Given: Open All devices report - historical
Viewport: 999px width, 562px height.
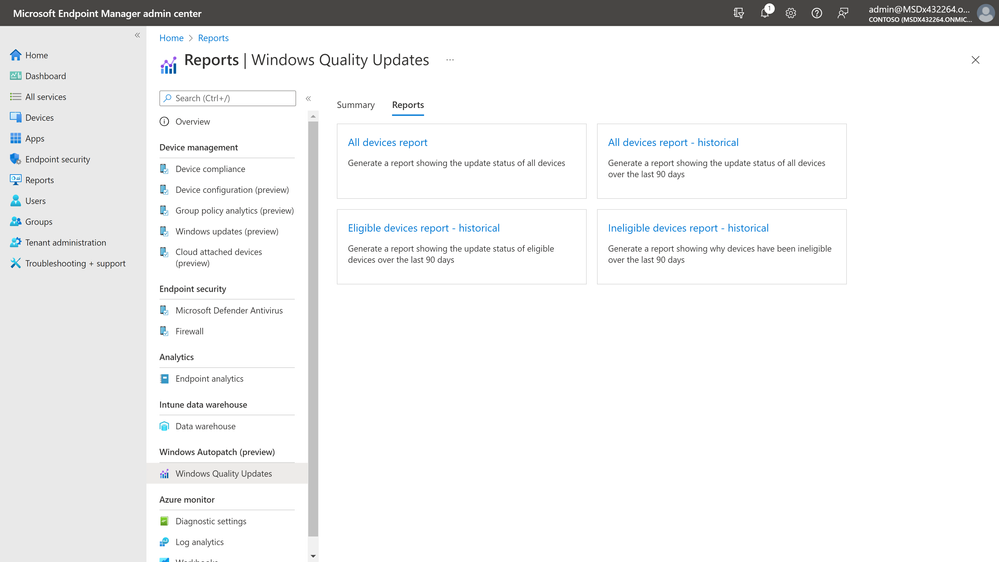Looking at the screenshot, I should (673, 143).
